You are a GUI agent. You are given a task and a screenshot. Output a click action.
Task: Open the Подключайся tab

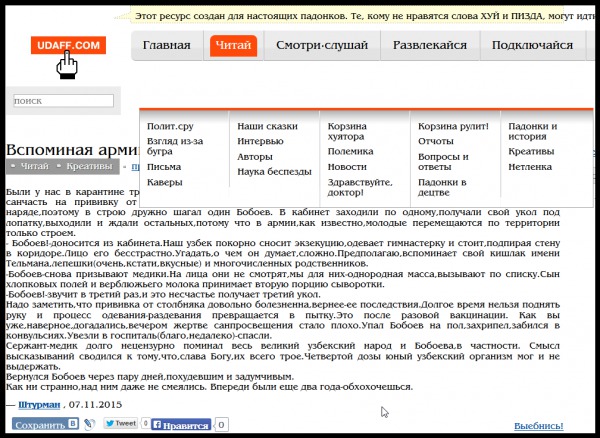(x=532, y=45)
